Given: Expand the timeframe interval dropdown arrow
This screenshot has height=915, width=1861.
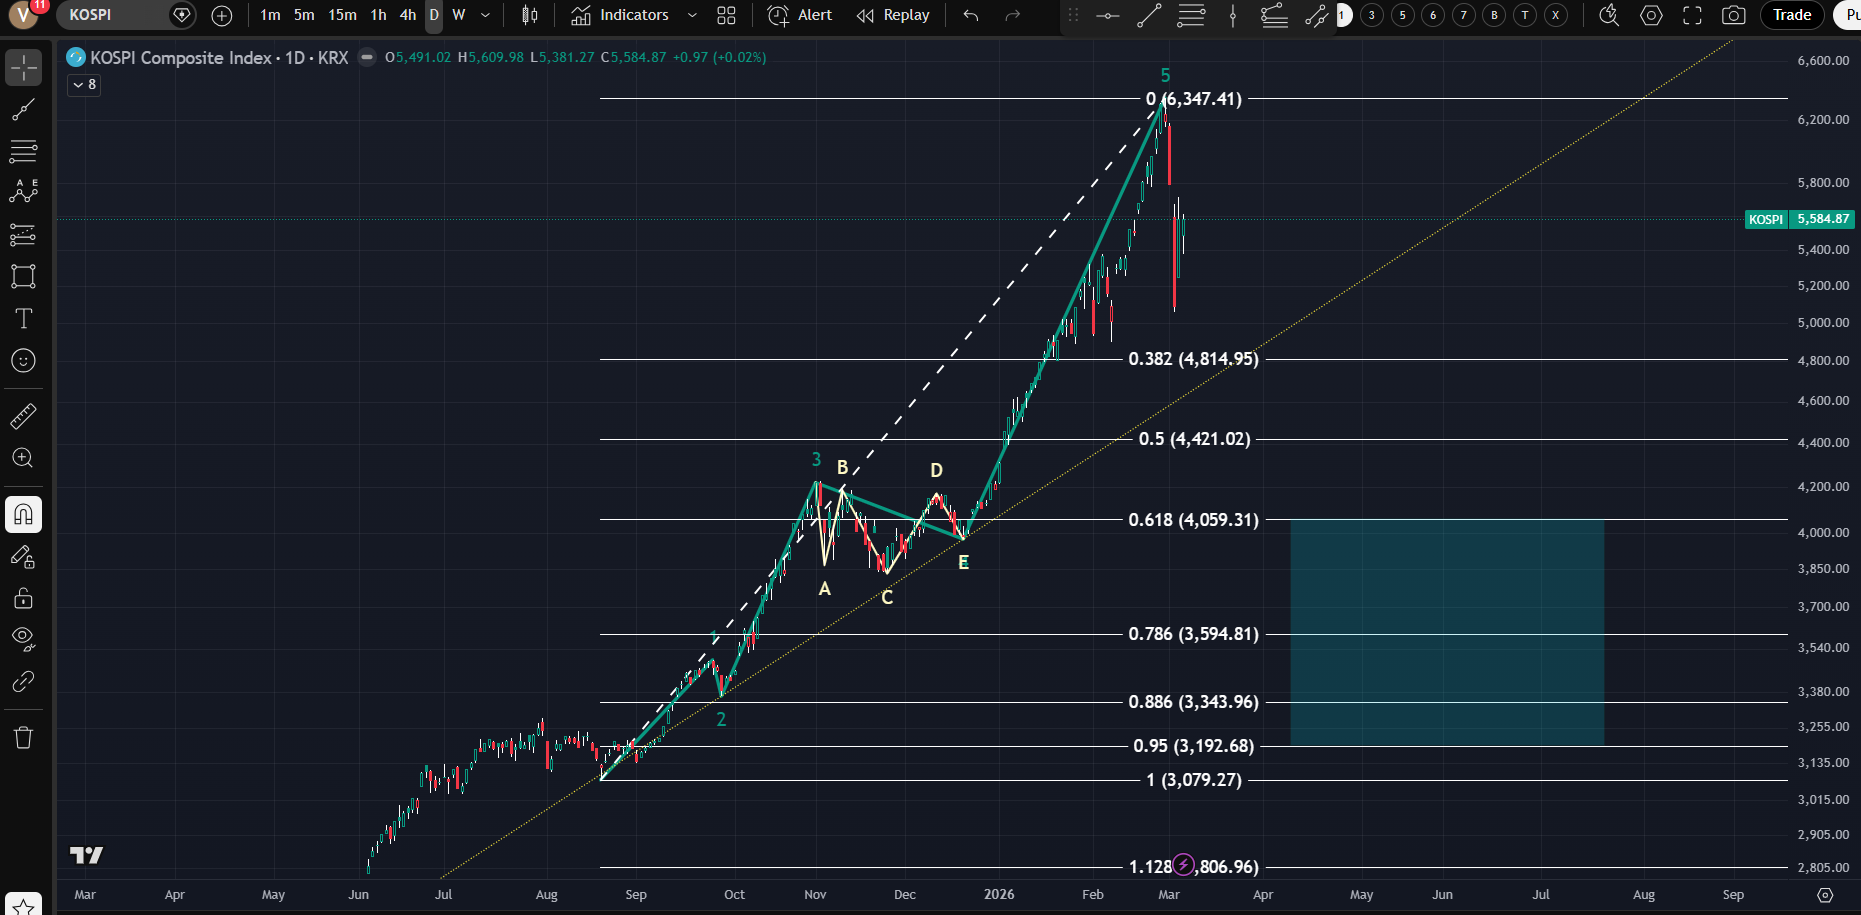Looking at the screenshot, I should [x=486, y=15].
